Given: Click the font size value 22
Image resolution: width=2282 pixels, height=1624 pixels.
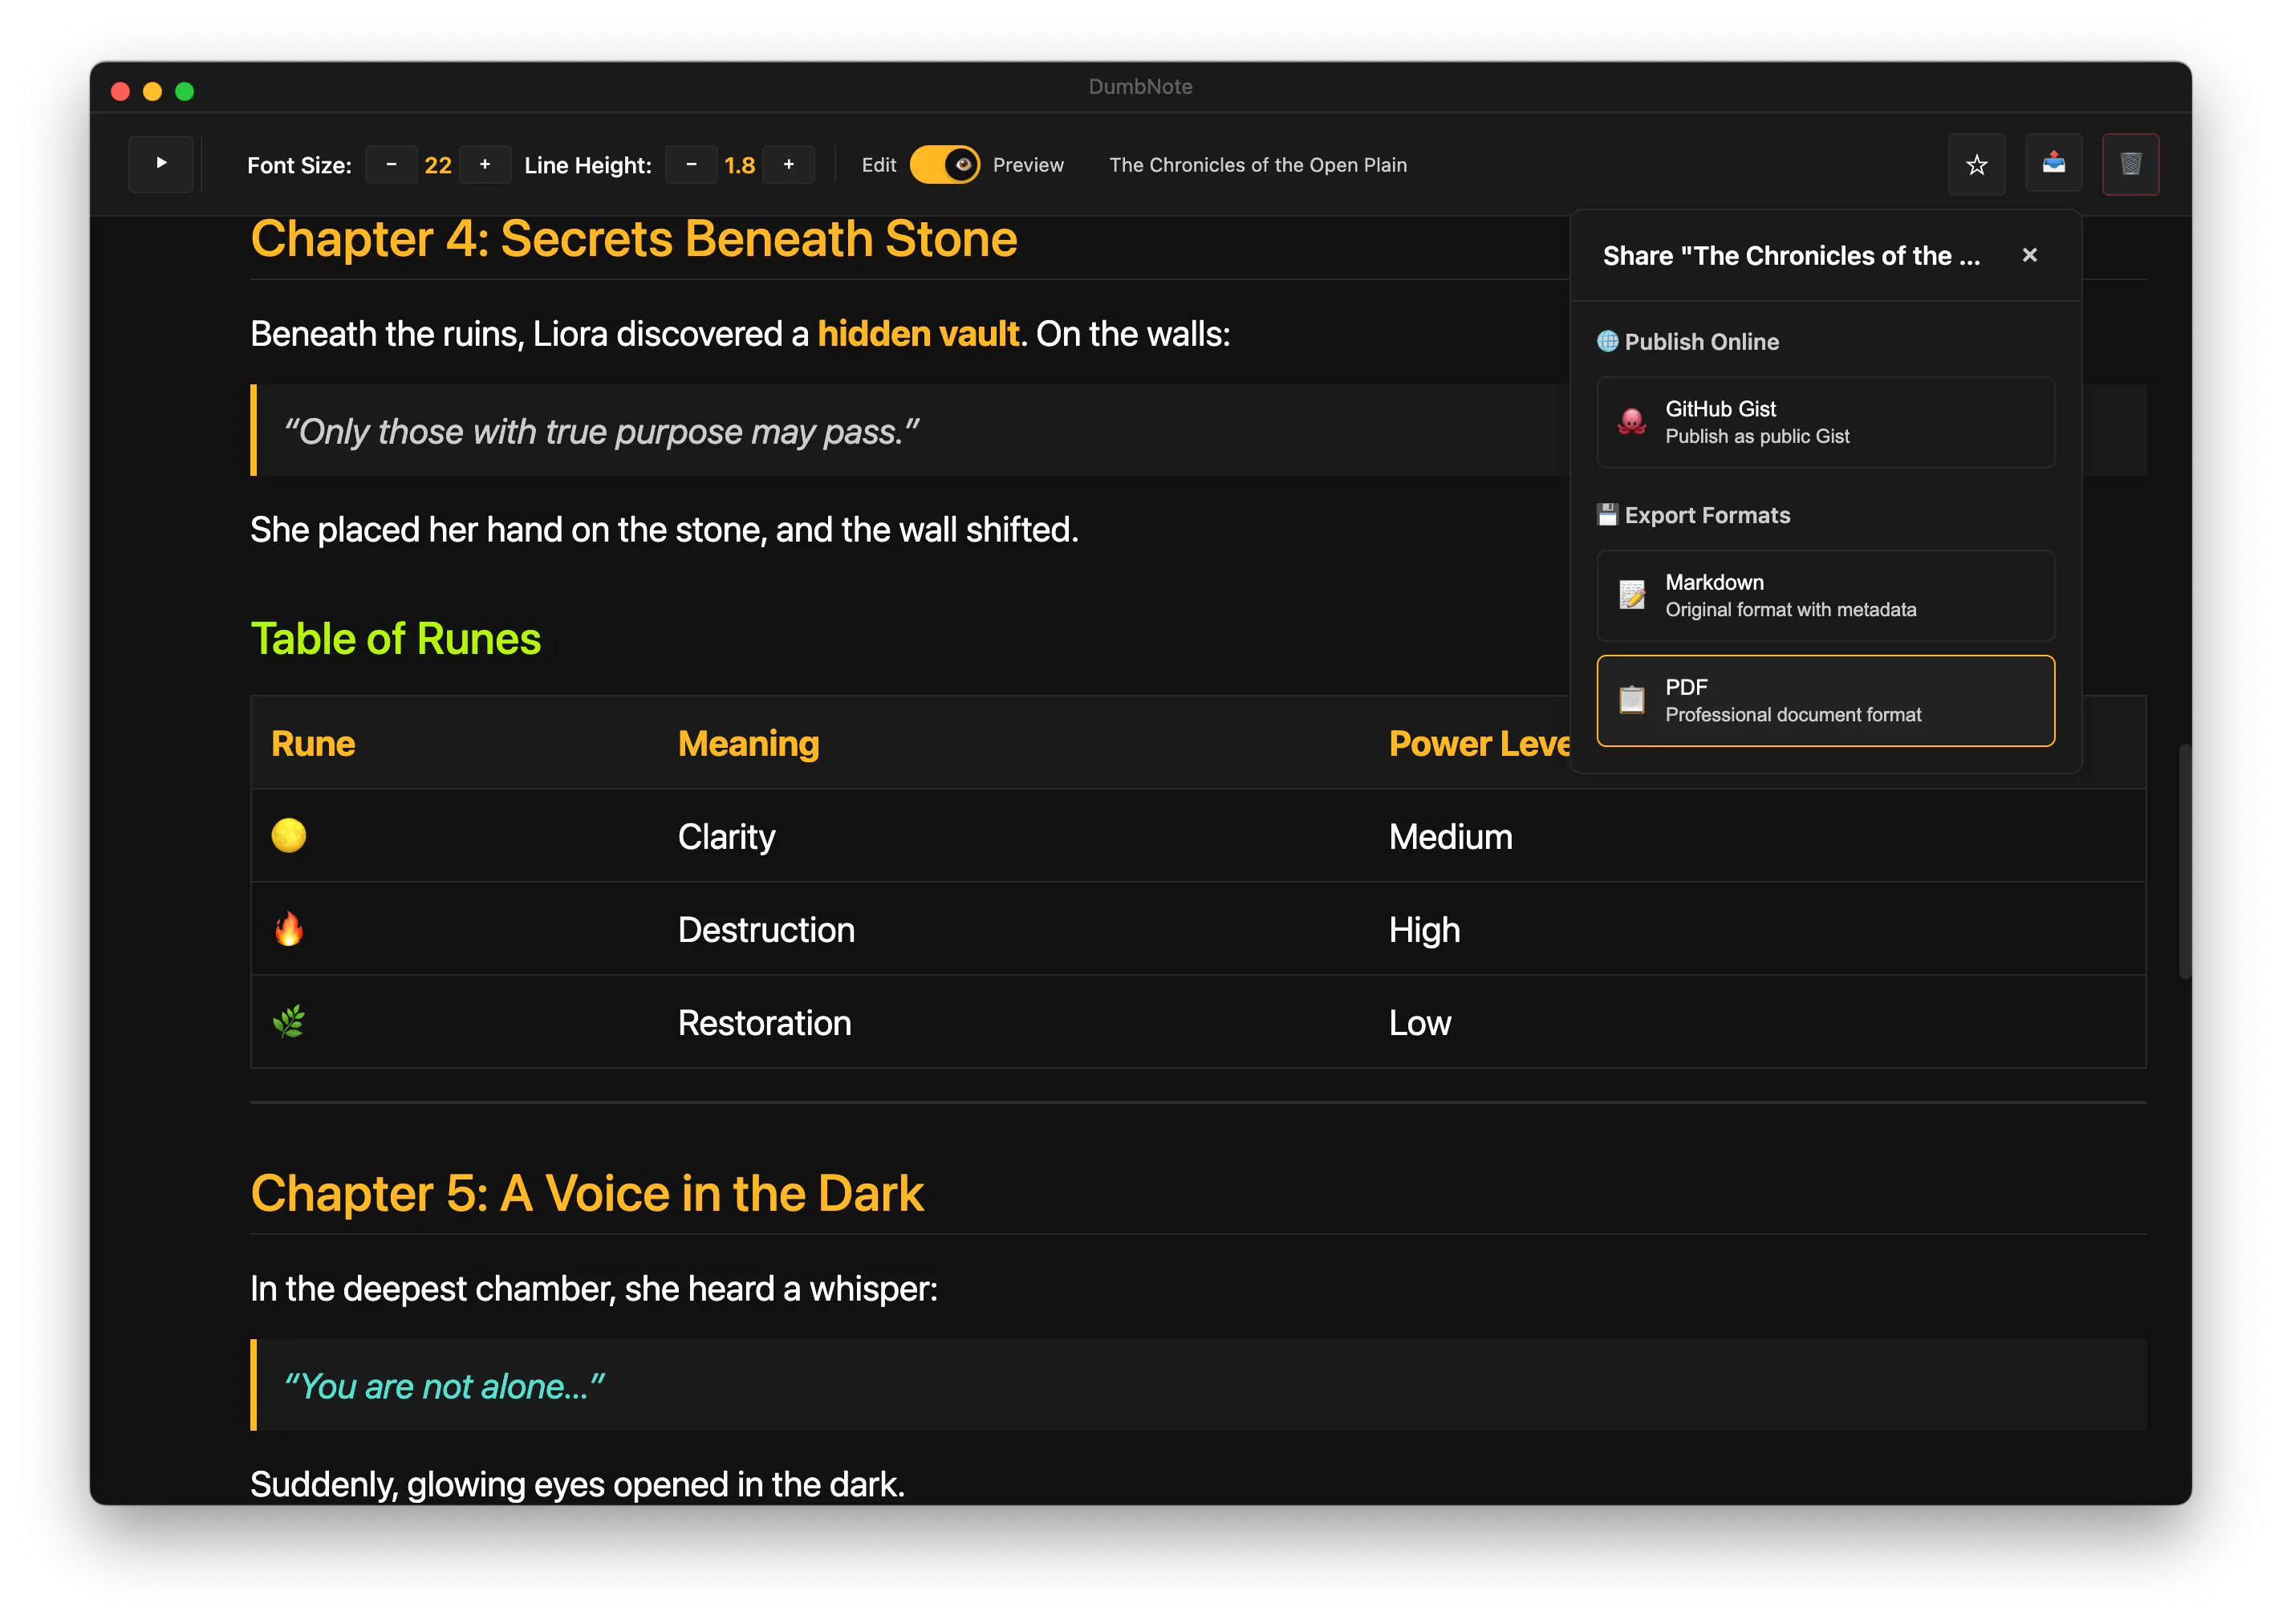Looking at the screenshot, I should 438,165.
